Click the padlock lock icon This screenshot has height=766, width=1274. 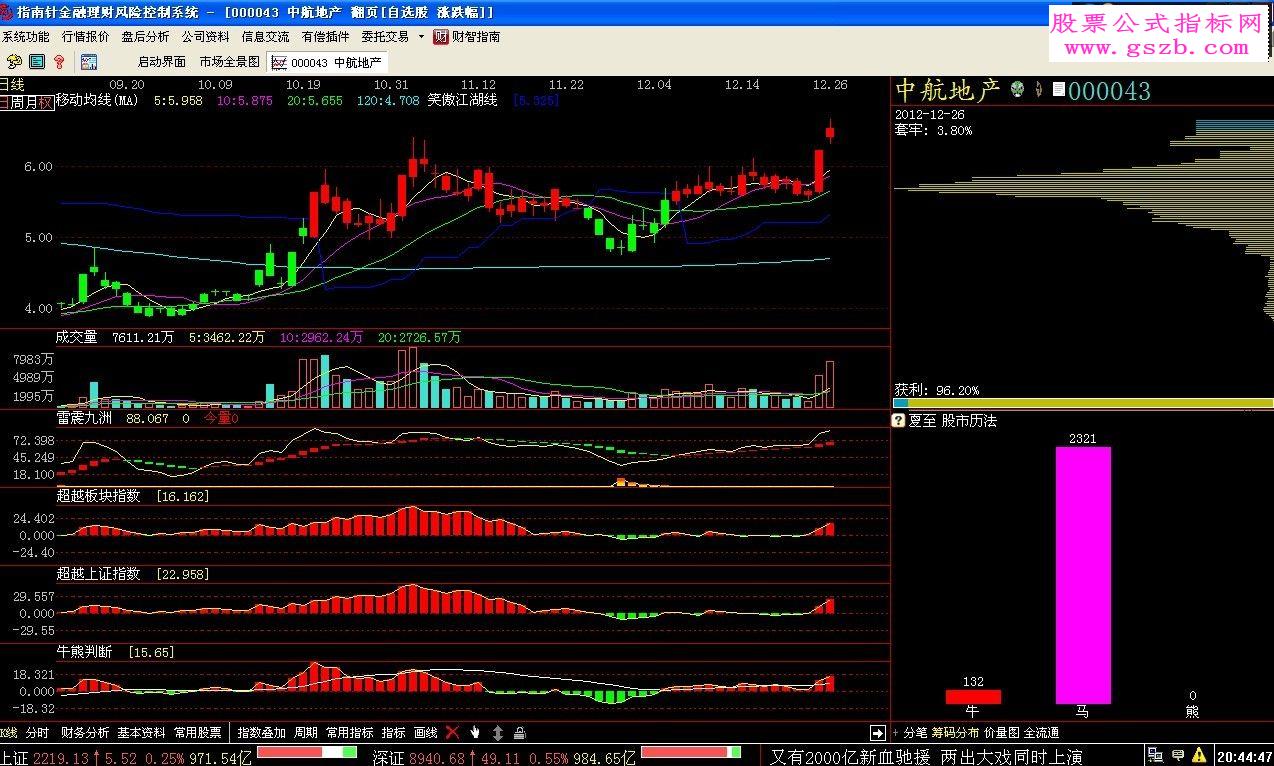coord(521,733)
